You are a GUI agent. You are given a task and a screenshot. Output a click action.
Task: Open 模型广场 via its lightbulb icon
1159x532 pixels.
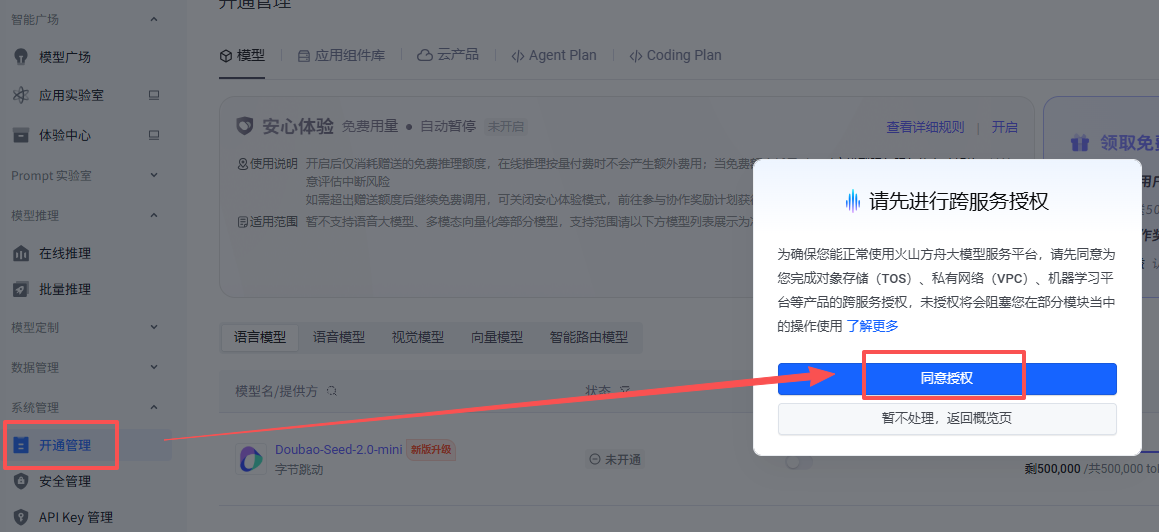(21, 57)
